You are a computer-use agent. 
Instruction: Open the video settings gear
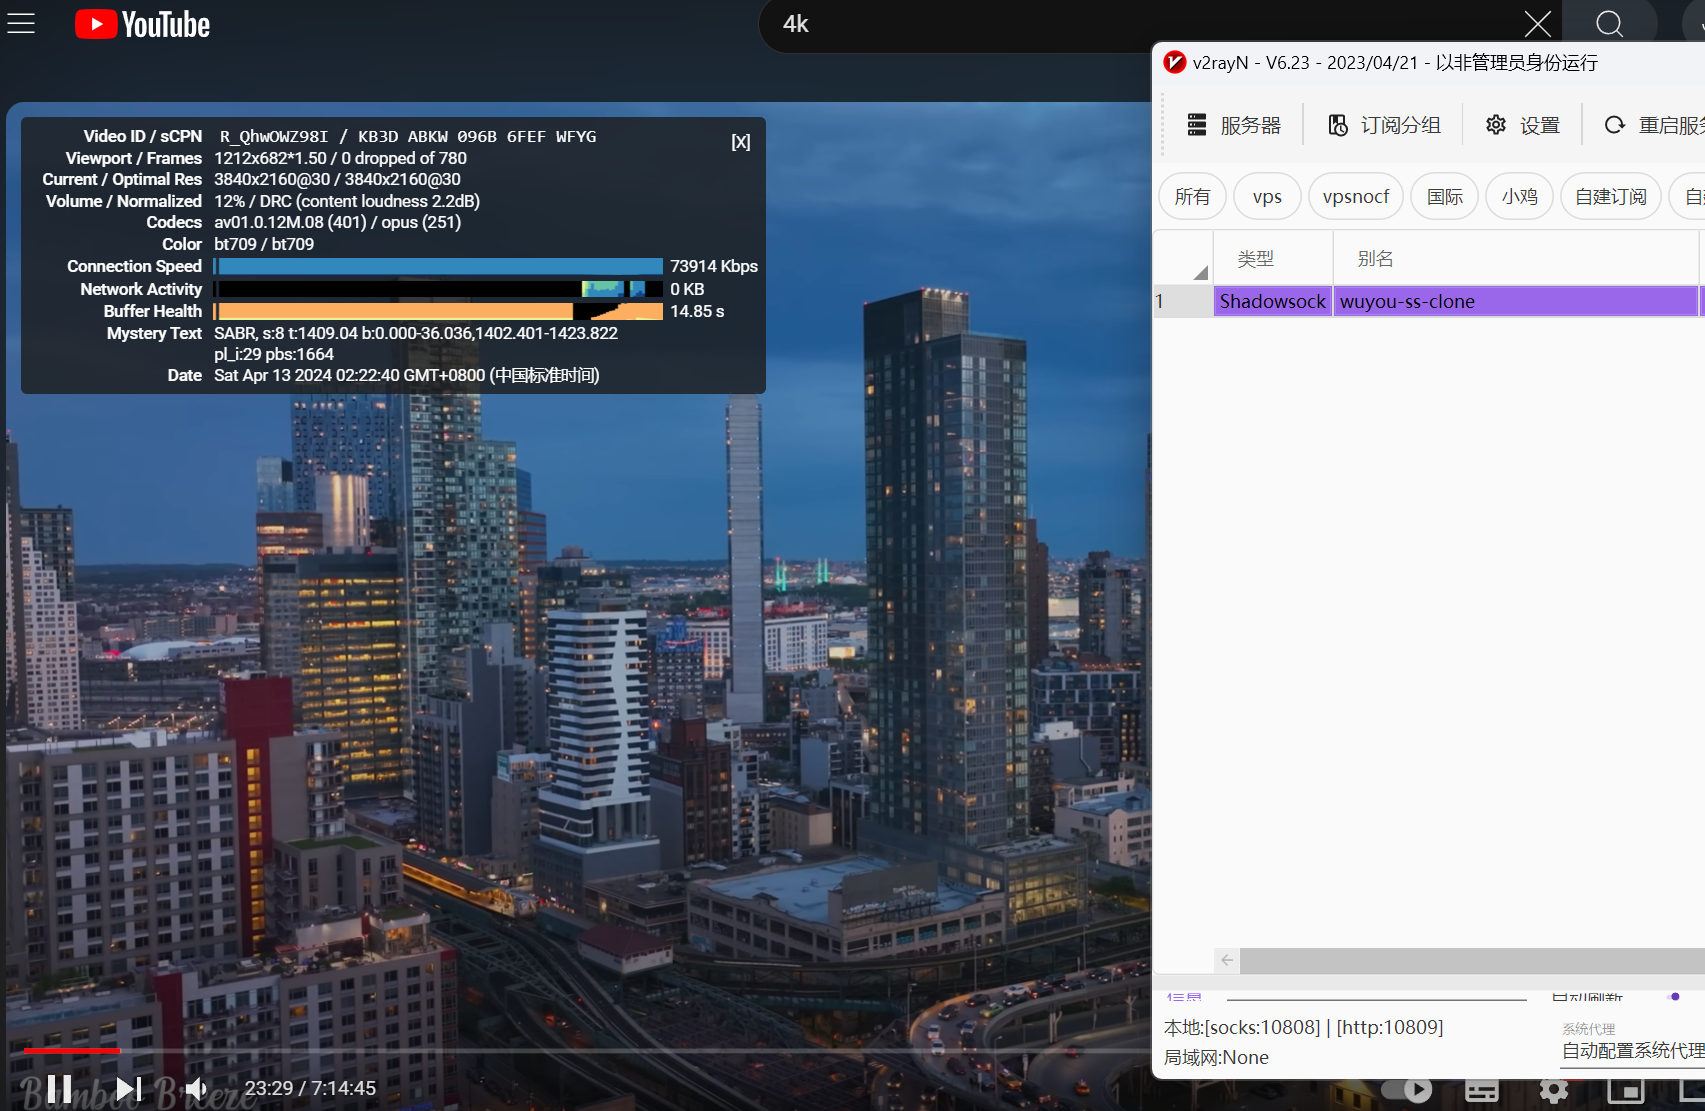coord(1553,1090)
